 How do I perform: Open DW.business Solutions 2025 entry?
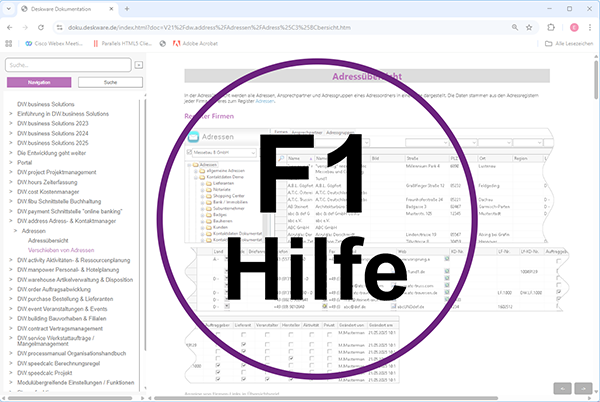tap(52, 143)
